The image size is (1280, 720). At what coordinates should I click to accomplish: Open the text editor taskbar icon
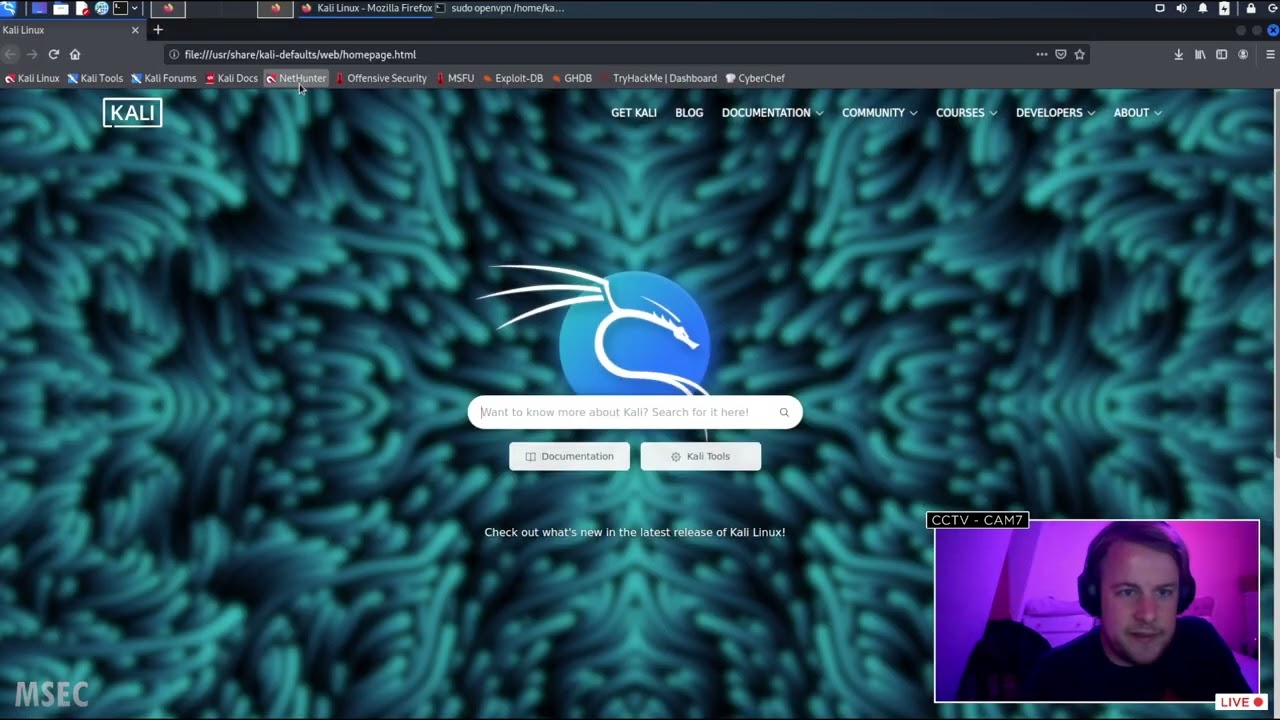coord(82,8)
